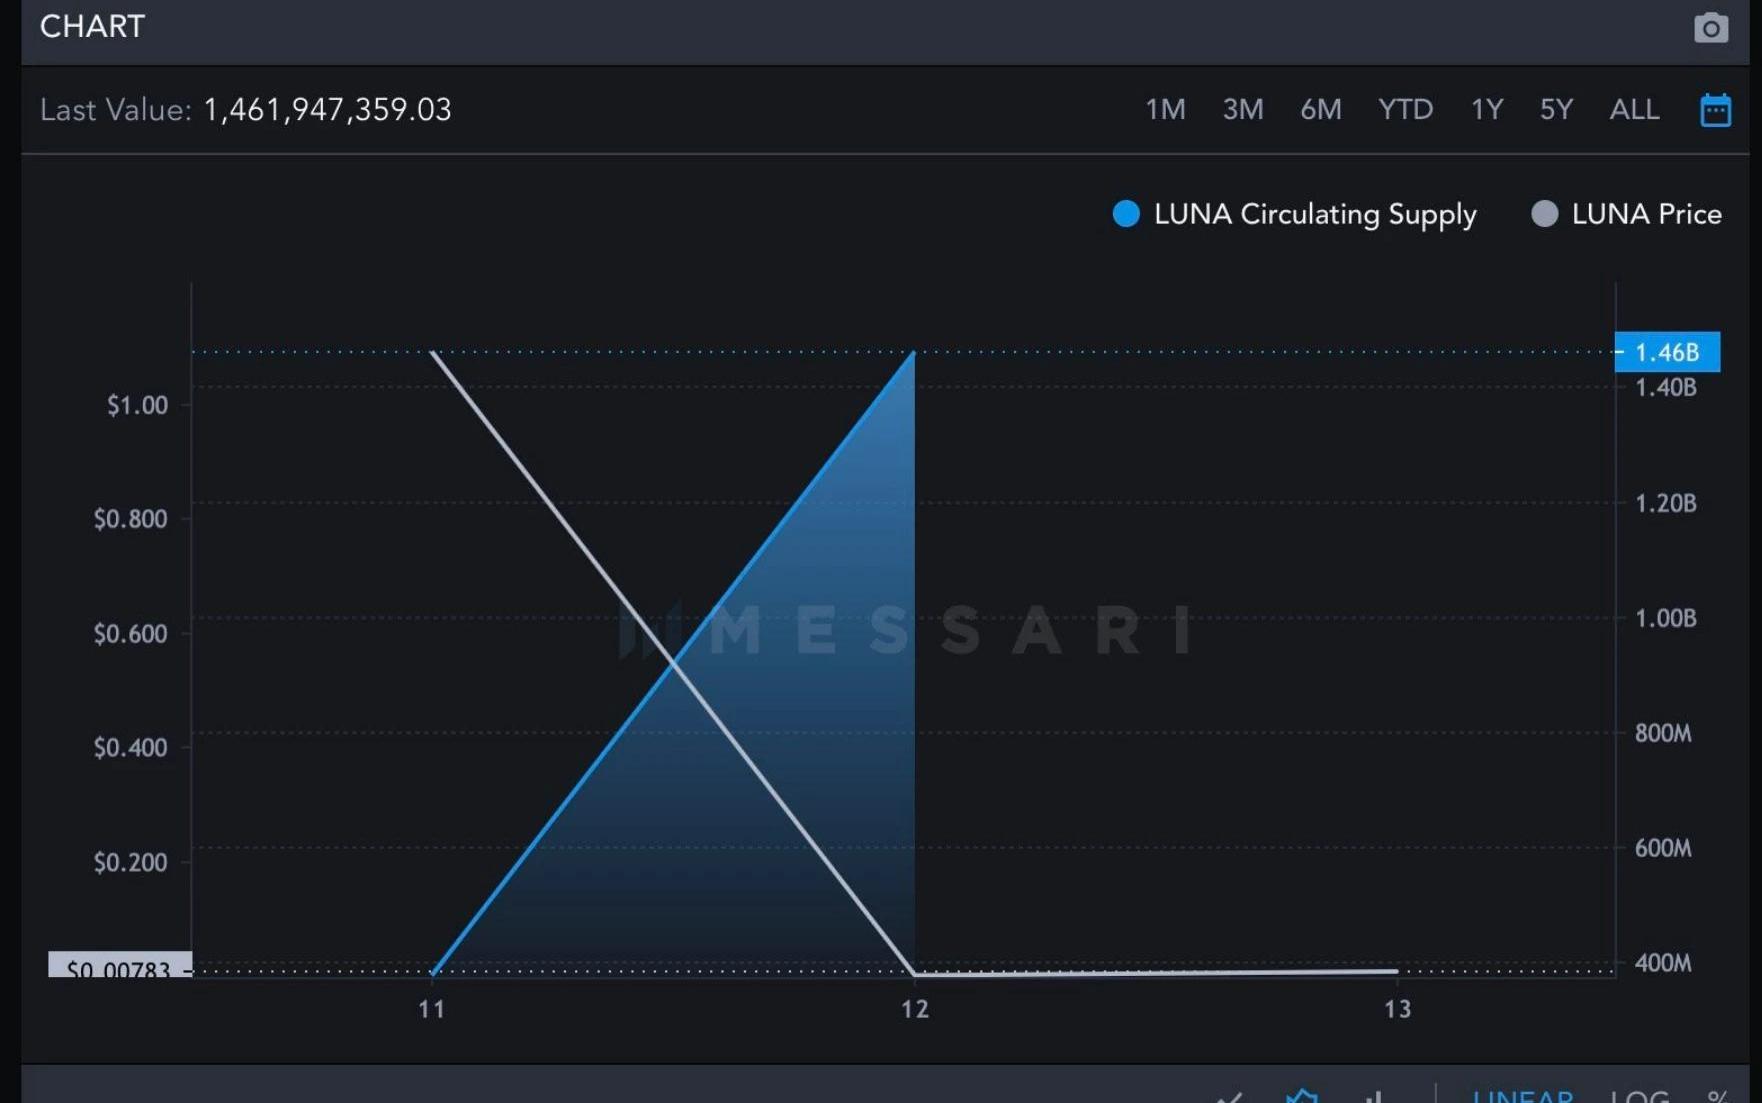Switch scale to LINEAR

click(x=1523, y=1097)
